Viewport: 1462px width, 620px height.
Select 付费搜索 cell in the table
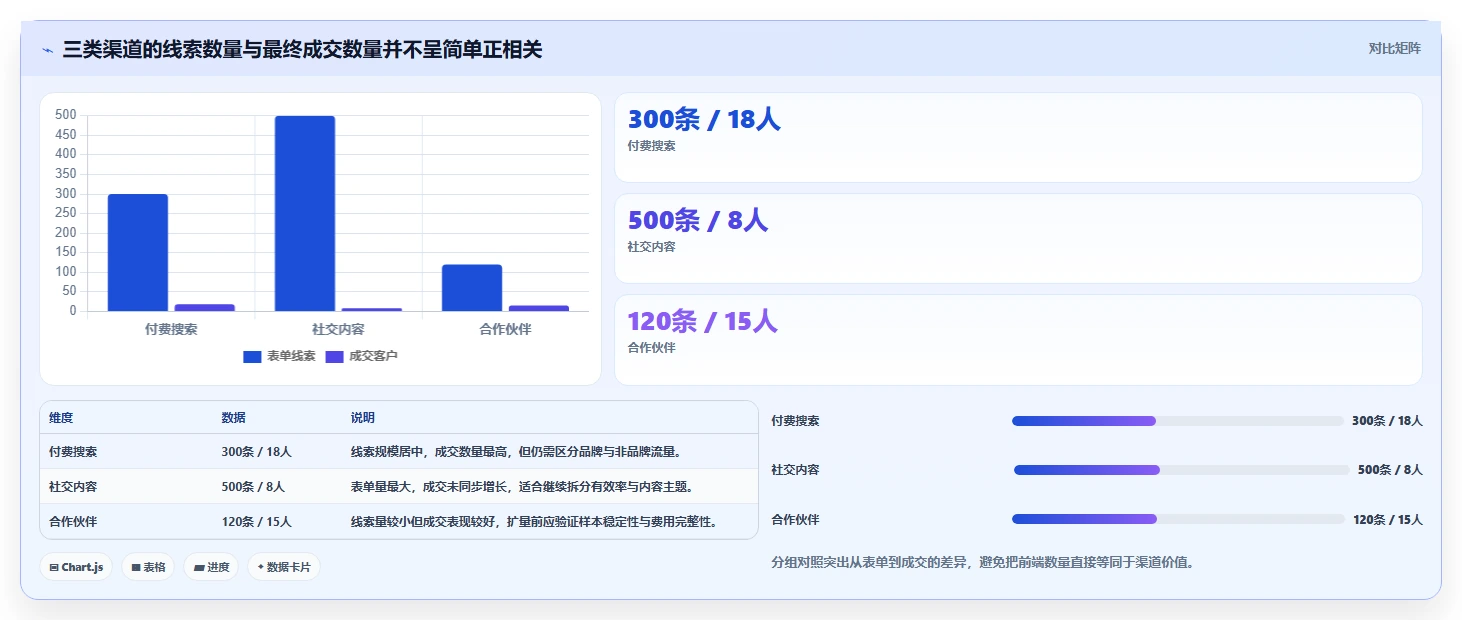click(x=73, y=452)
